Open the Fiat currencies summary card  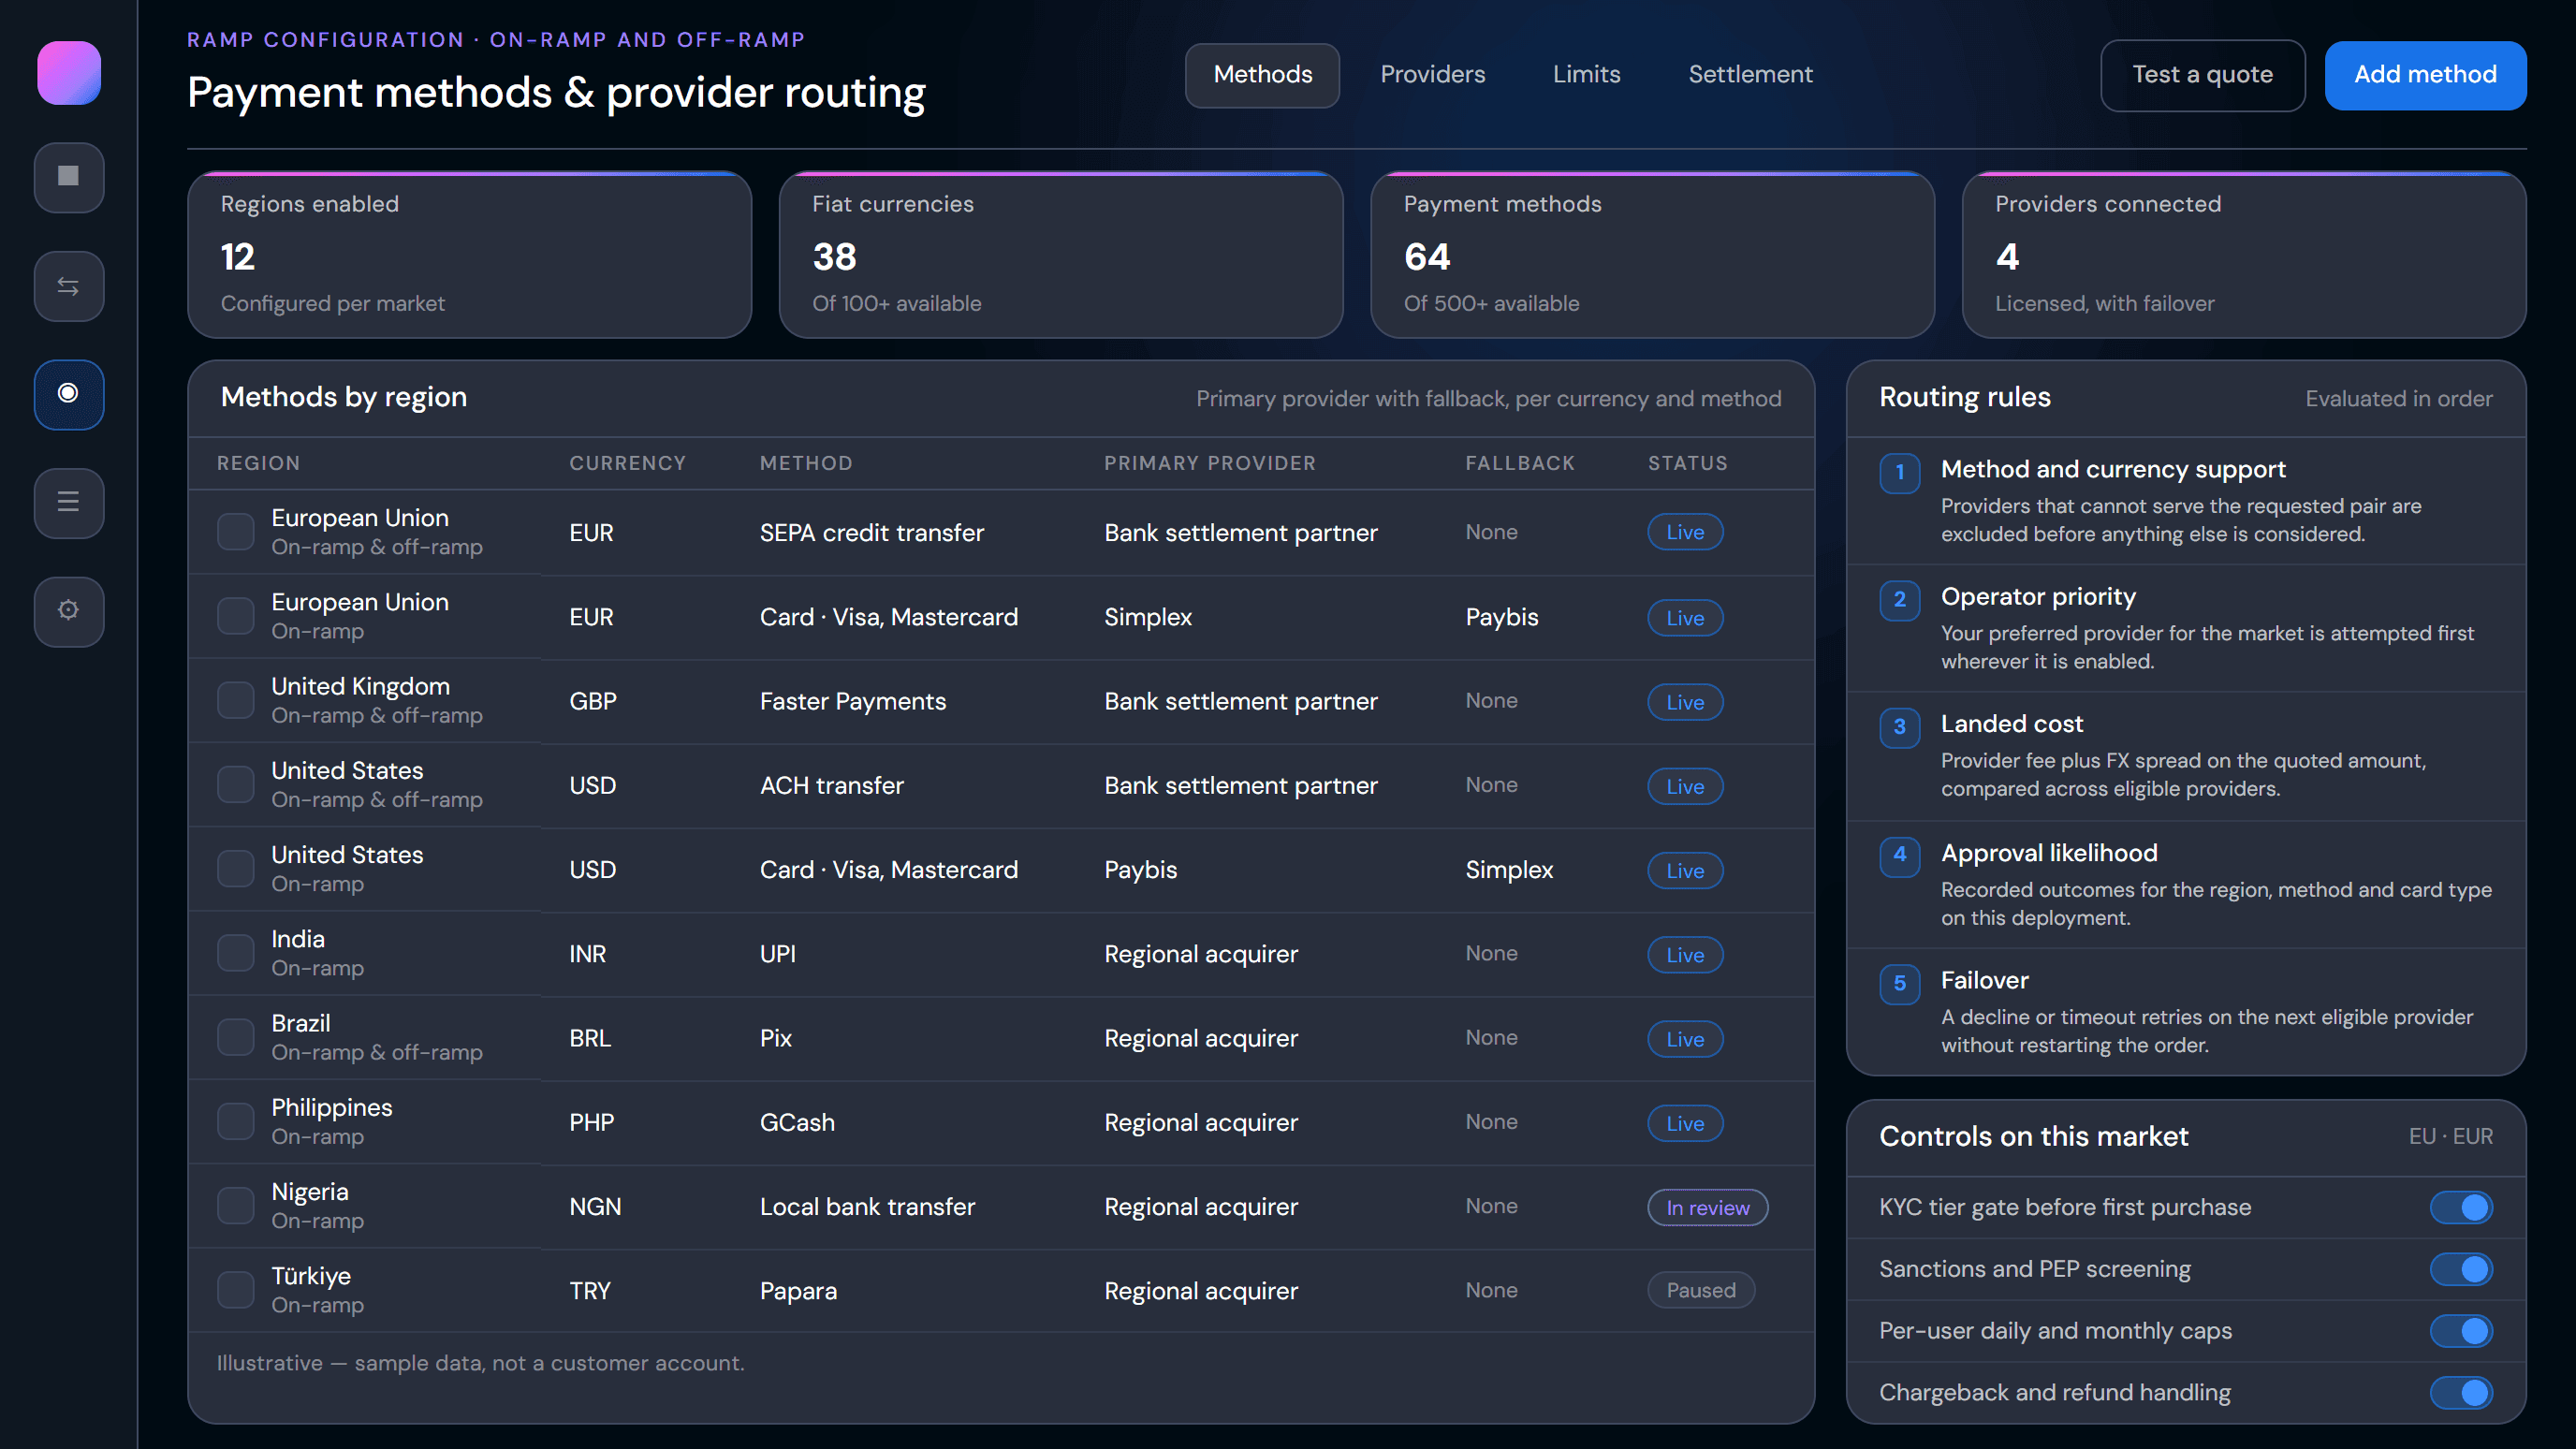[x=1061, y=255]
